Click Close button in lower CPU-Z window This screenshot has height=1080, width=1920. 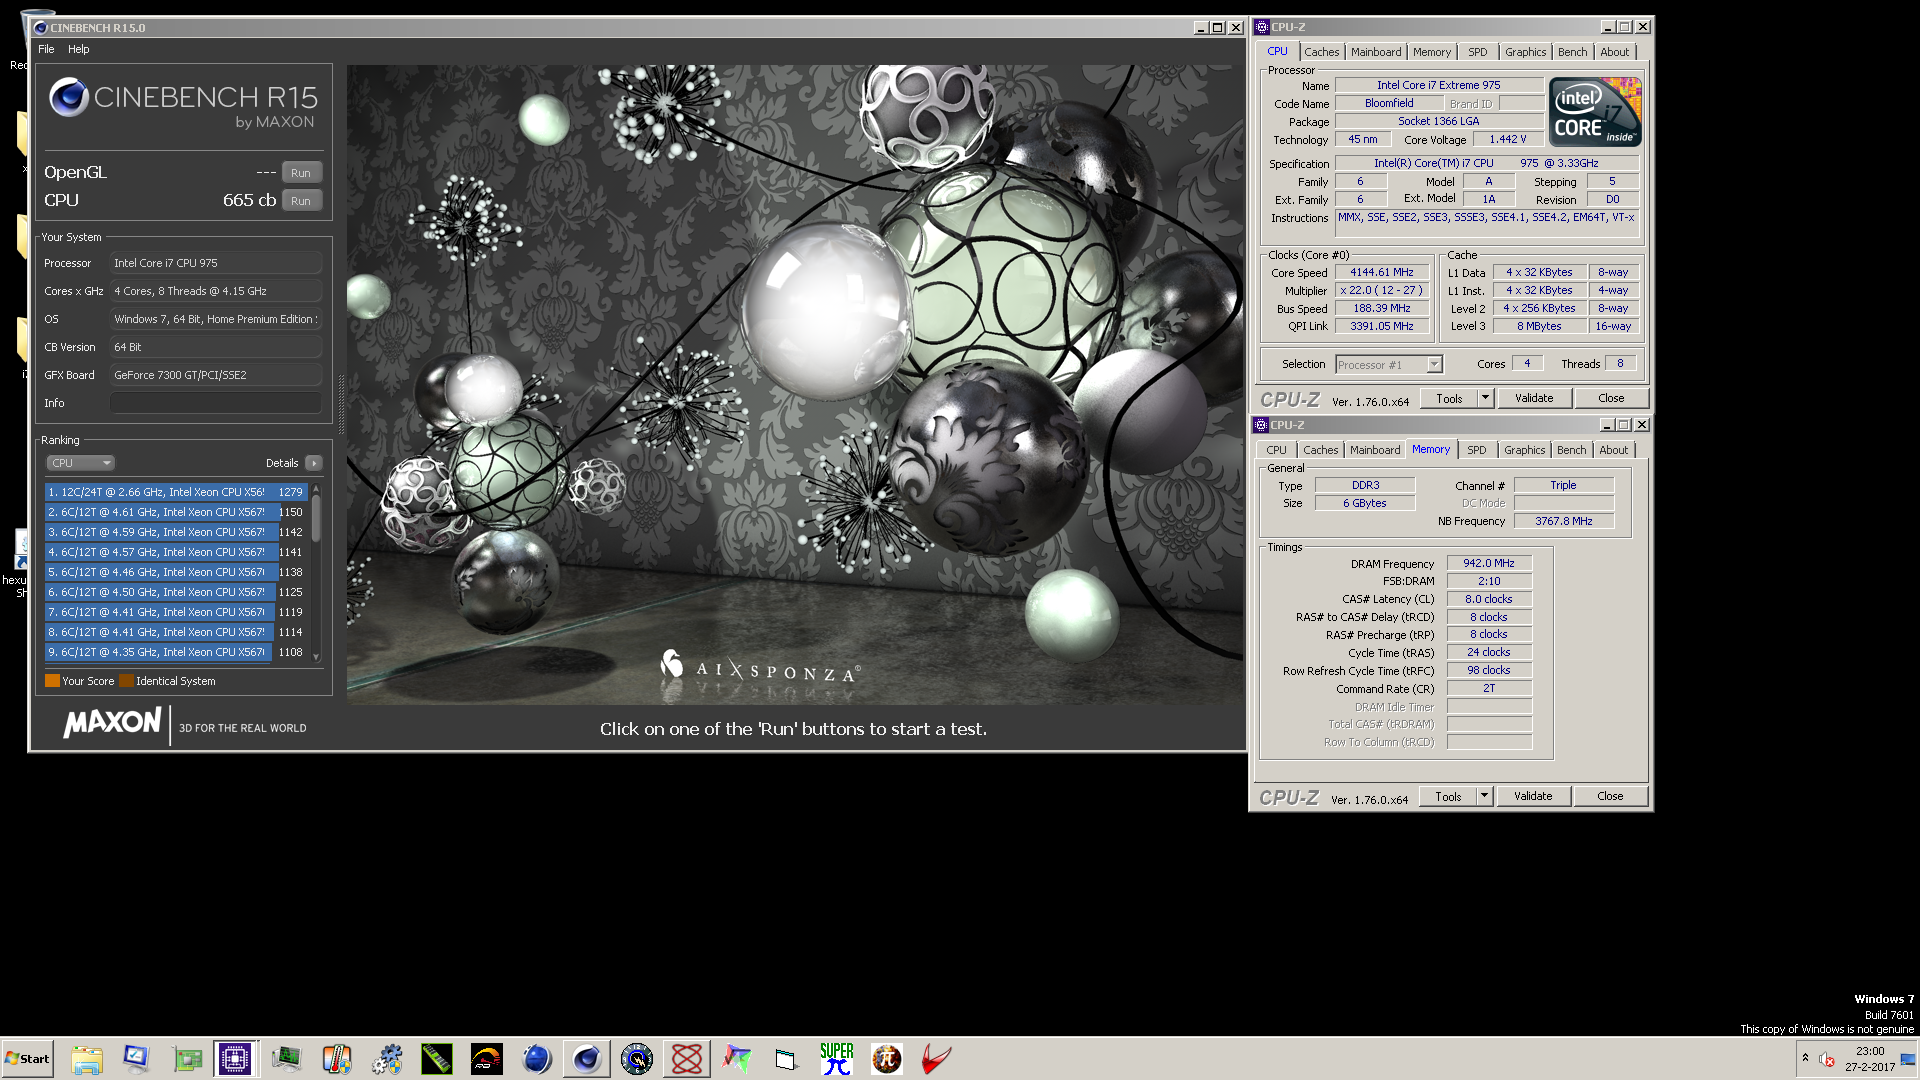1610,796
